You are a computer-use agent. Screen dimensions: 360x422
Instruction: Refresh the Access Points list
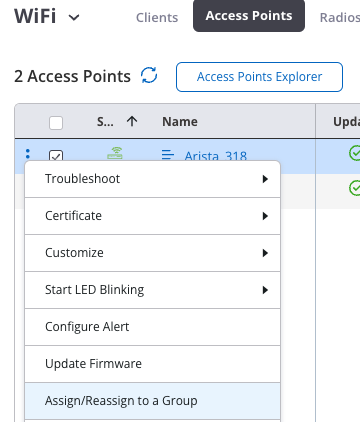tap(149, 75)
